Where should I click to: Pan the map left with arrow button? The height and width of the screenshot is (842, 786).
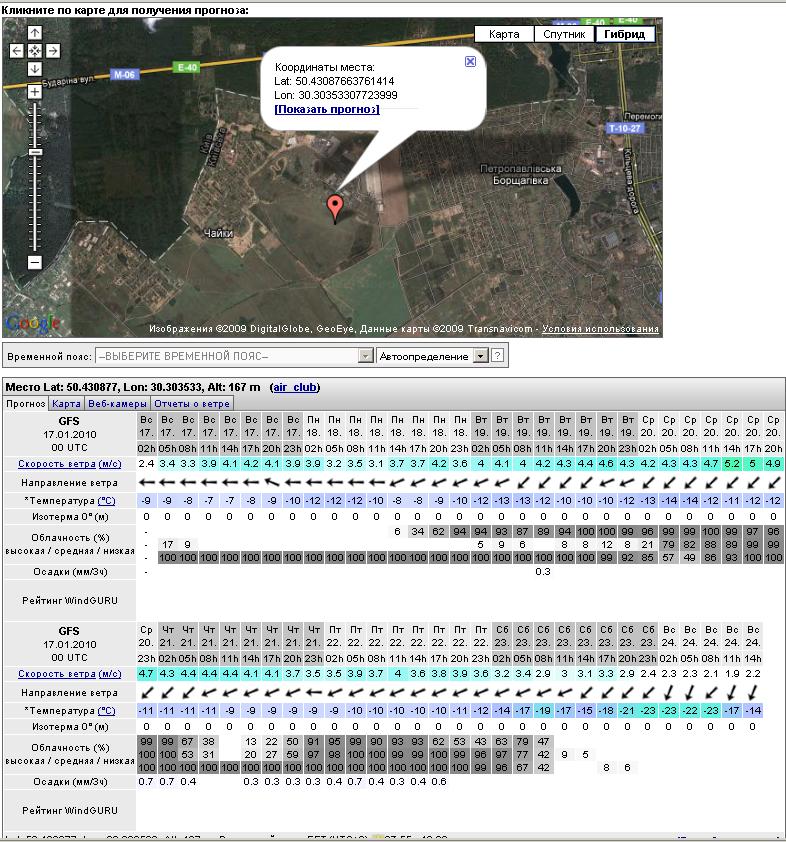point(17,51)
